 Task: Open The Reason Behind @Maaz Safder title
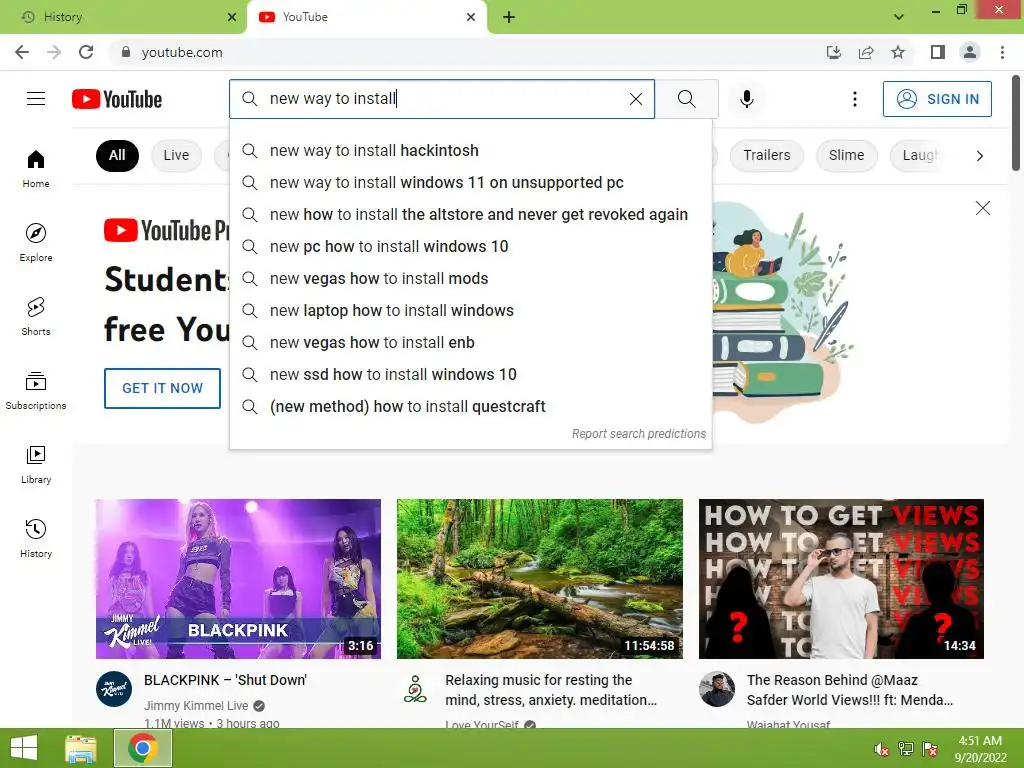tap(850, 690)
